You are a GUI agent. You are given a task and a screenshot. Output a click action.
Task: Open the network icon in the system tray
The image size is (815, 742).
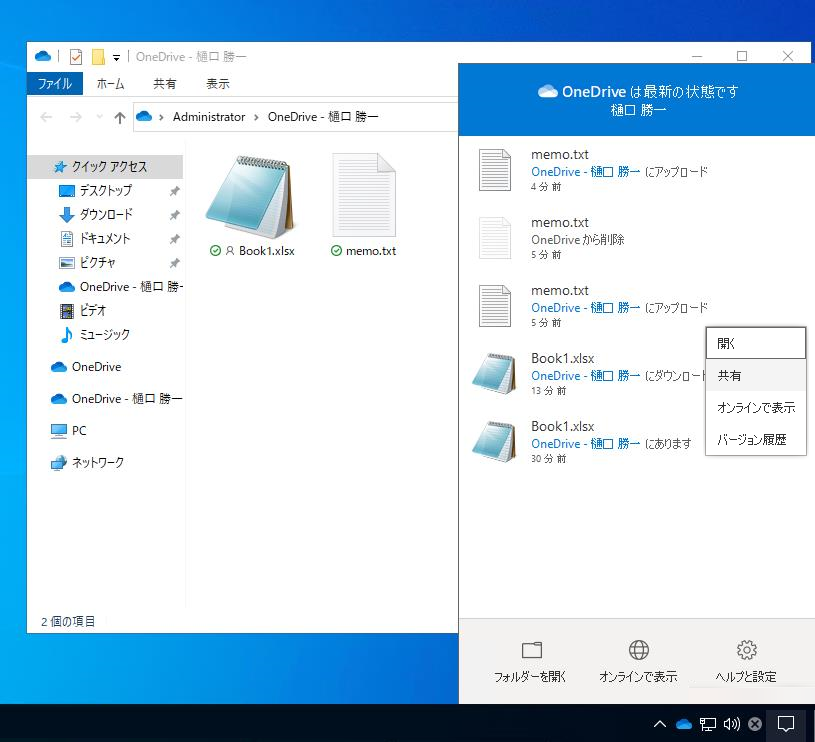click(707, 723)
